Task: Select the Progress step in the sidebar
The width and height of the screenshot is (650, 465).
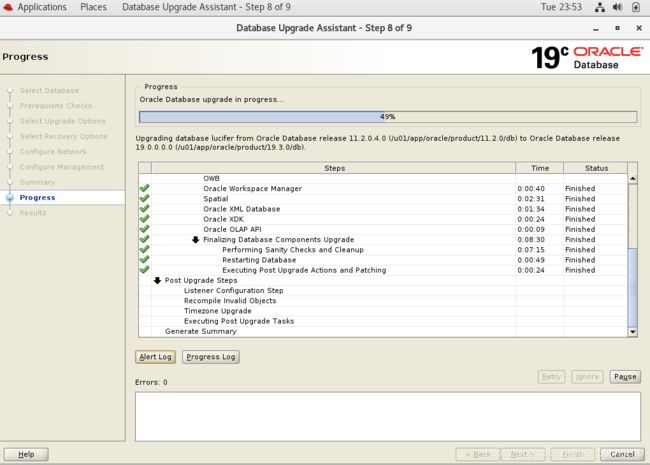Action: click(37, 197)
